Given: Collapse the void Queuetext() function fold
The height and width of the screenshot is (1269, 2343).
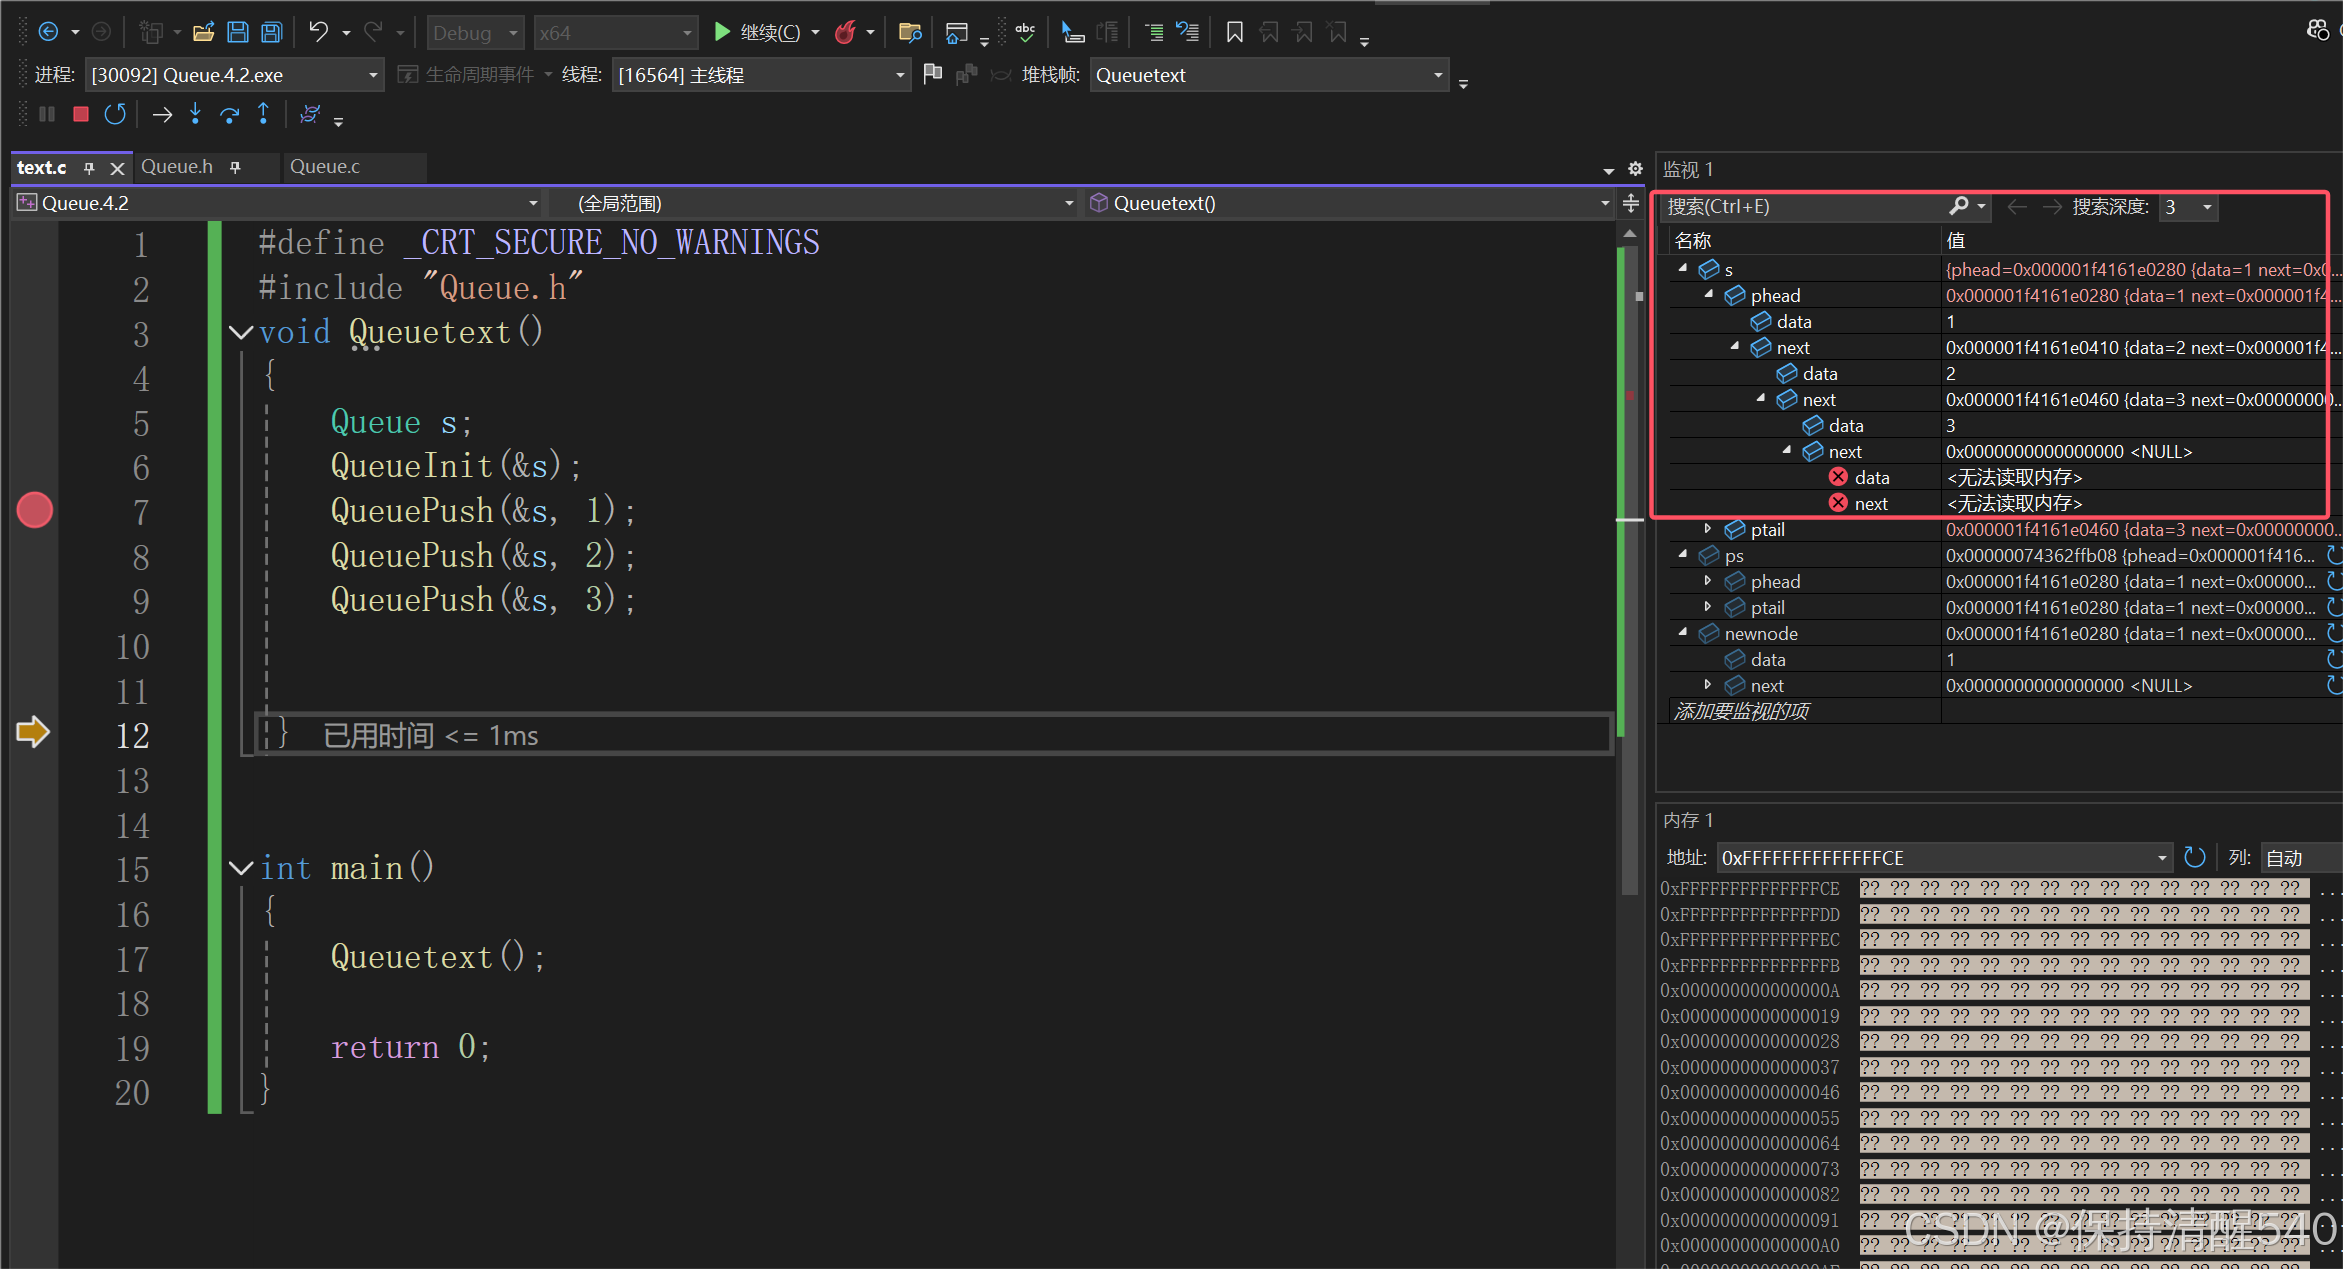Looking at the screenshot, I should tap(241, 332).
